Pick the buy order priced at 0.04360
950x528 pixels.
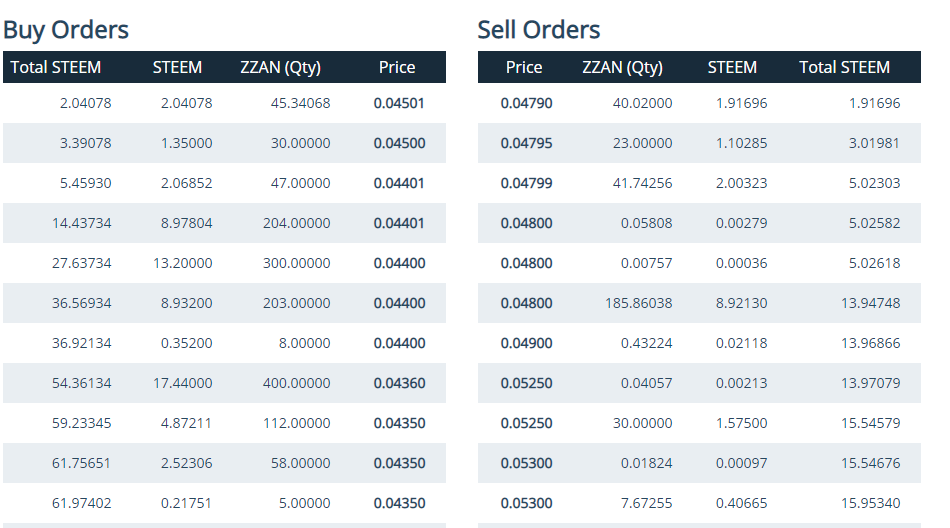(399, 383)
